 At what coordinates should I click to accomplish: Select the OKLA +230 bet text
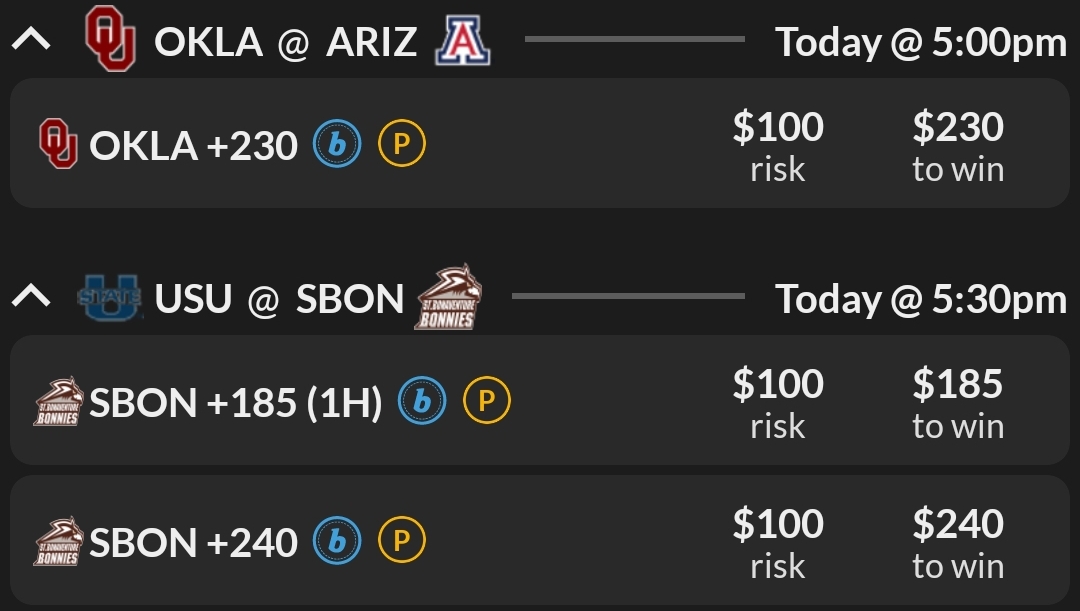[193, 146]
